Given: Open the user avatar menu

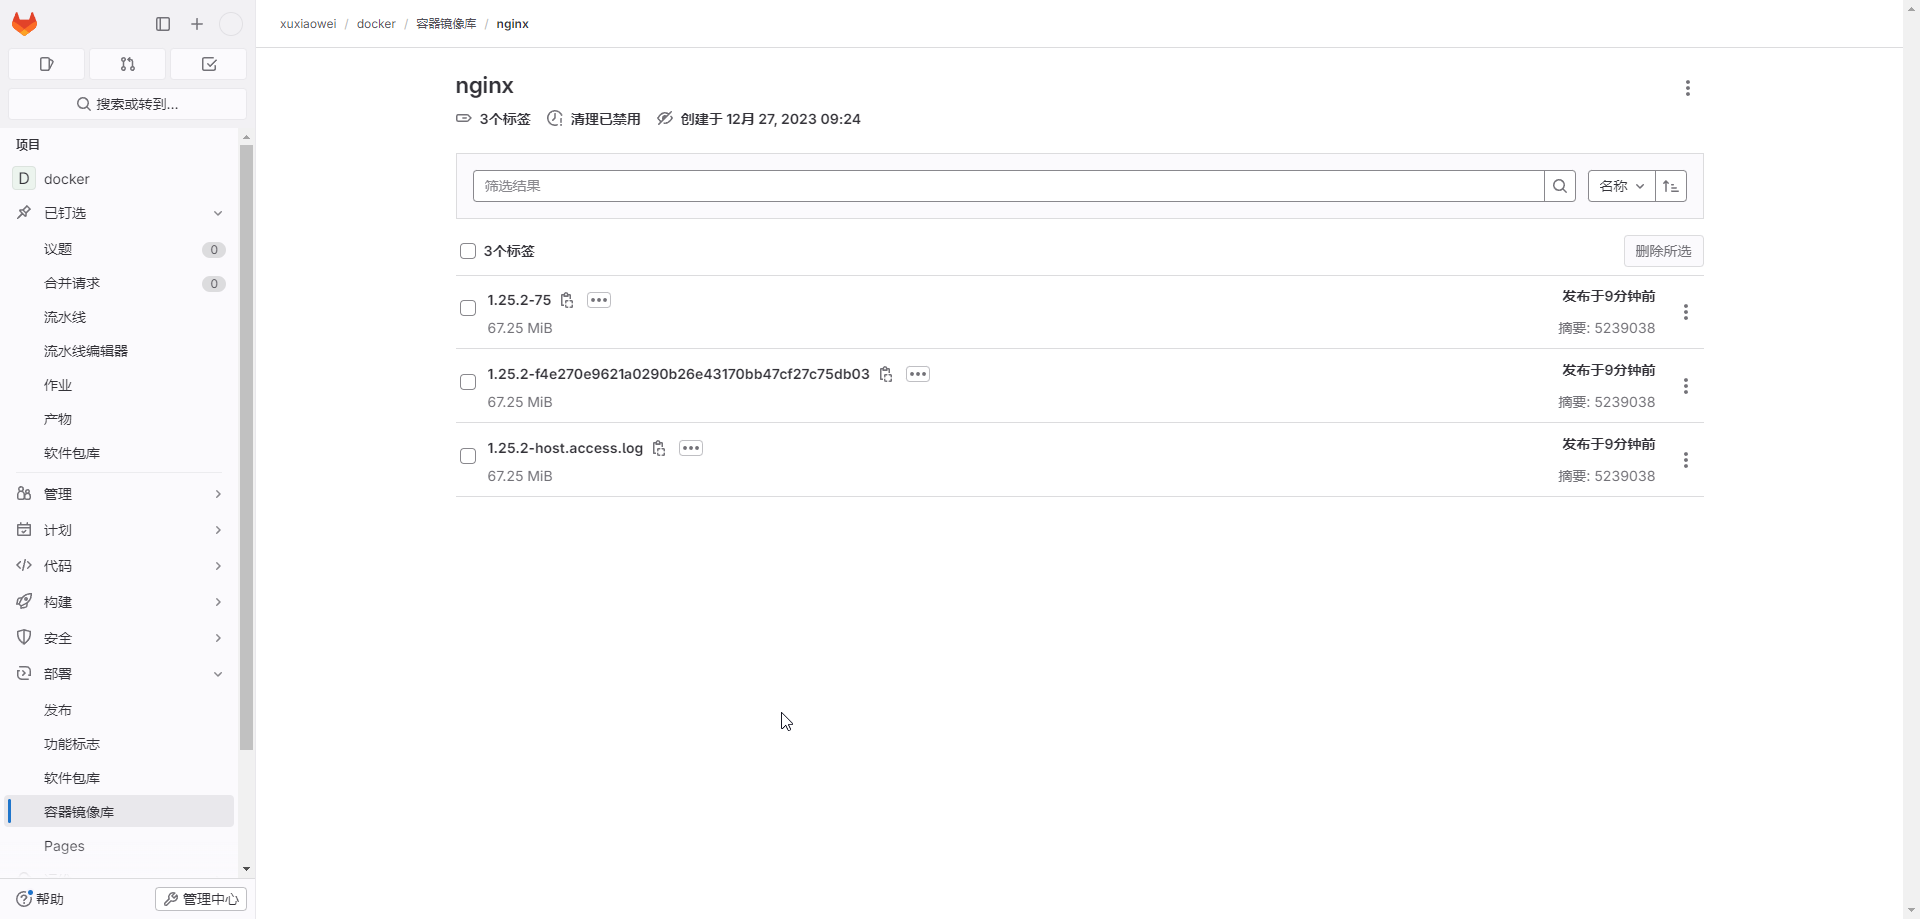Looking at the screenshot, I should coord(231,24).
